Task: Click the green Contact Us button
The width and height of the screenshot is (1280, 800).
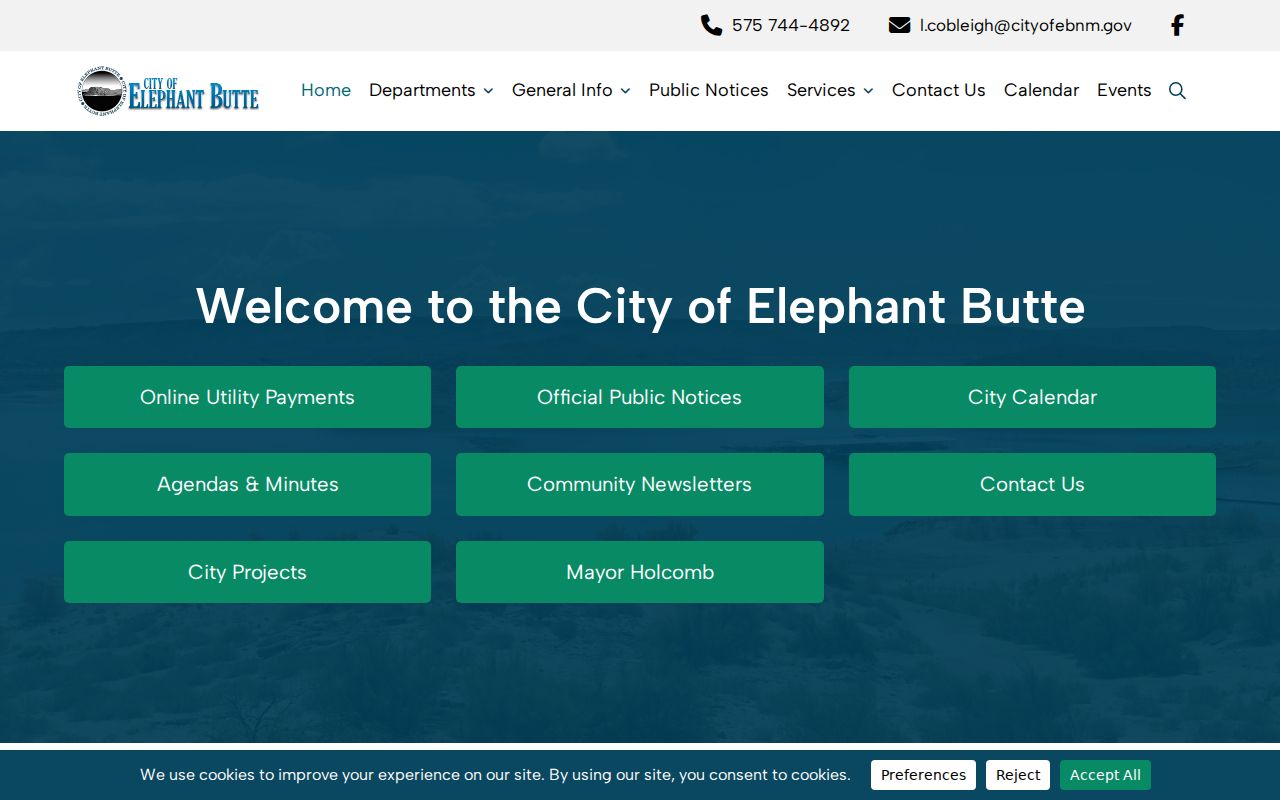Action: click(1032, 484)
